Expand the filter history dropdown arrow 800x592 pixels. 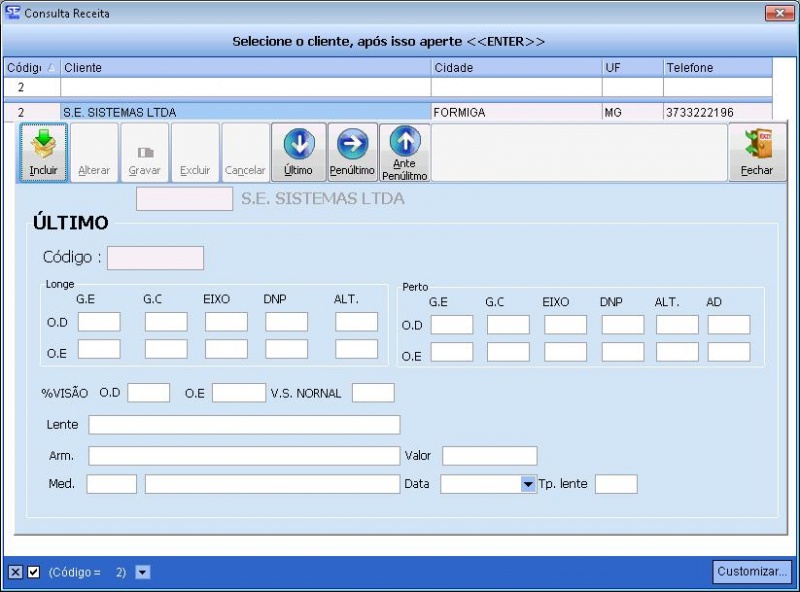[142, 572]
